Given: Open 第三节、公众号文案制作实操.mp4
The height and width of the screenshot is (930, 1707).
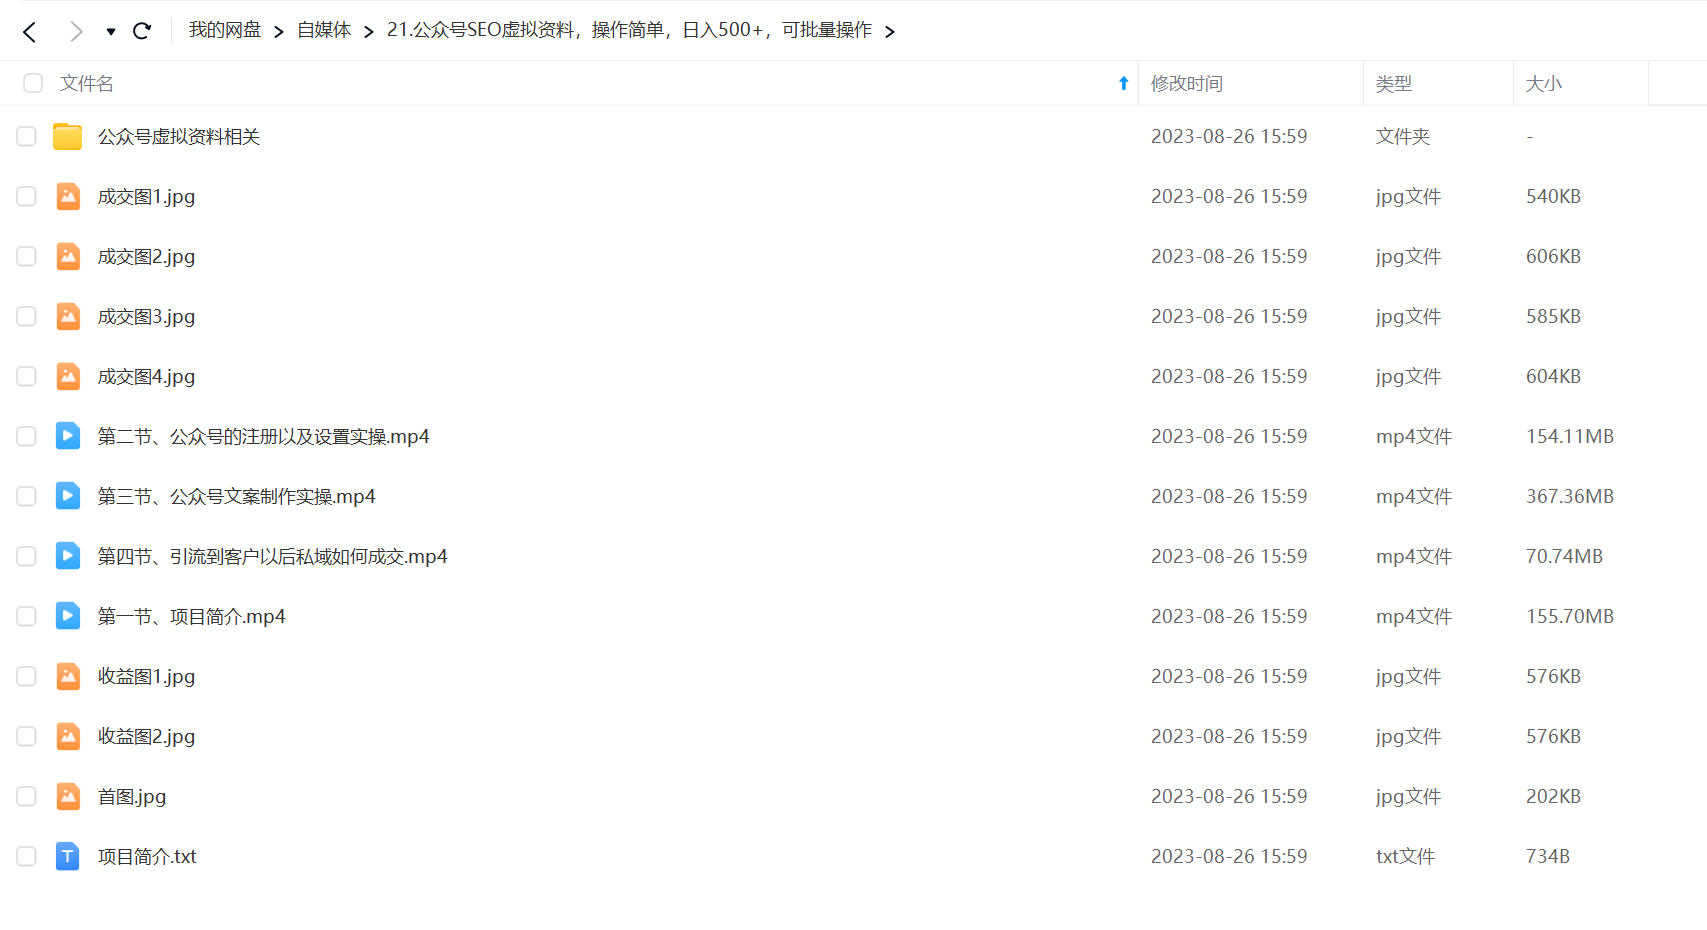Looking at the screenshot, I should tap(236, 496).
